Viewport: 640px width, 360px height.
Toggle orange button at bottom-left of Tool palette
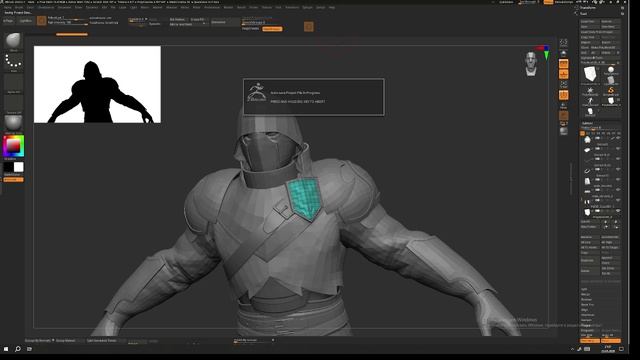pos(590,341)
